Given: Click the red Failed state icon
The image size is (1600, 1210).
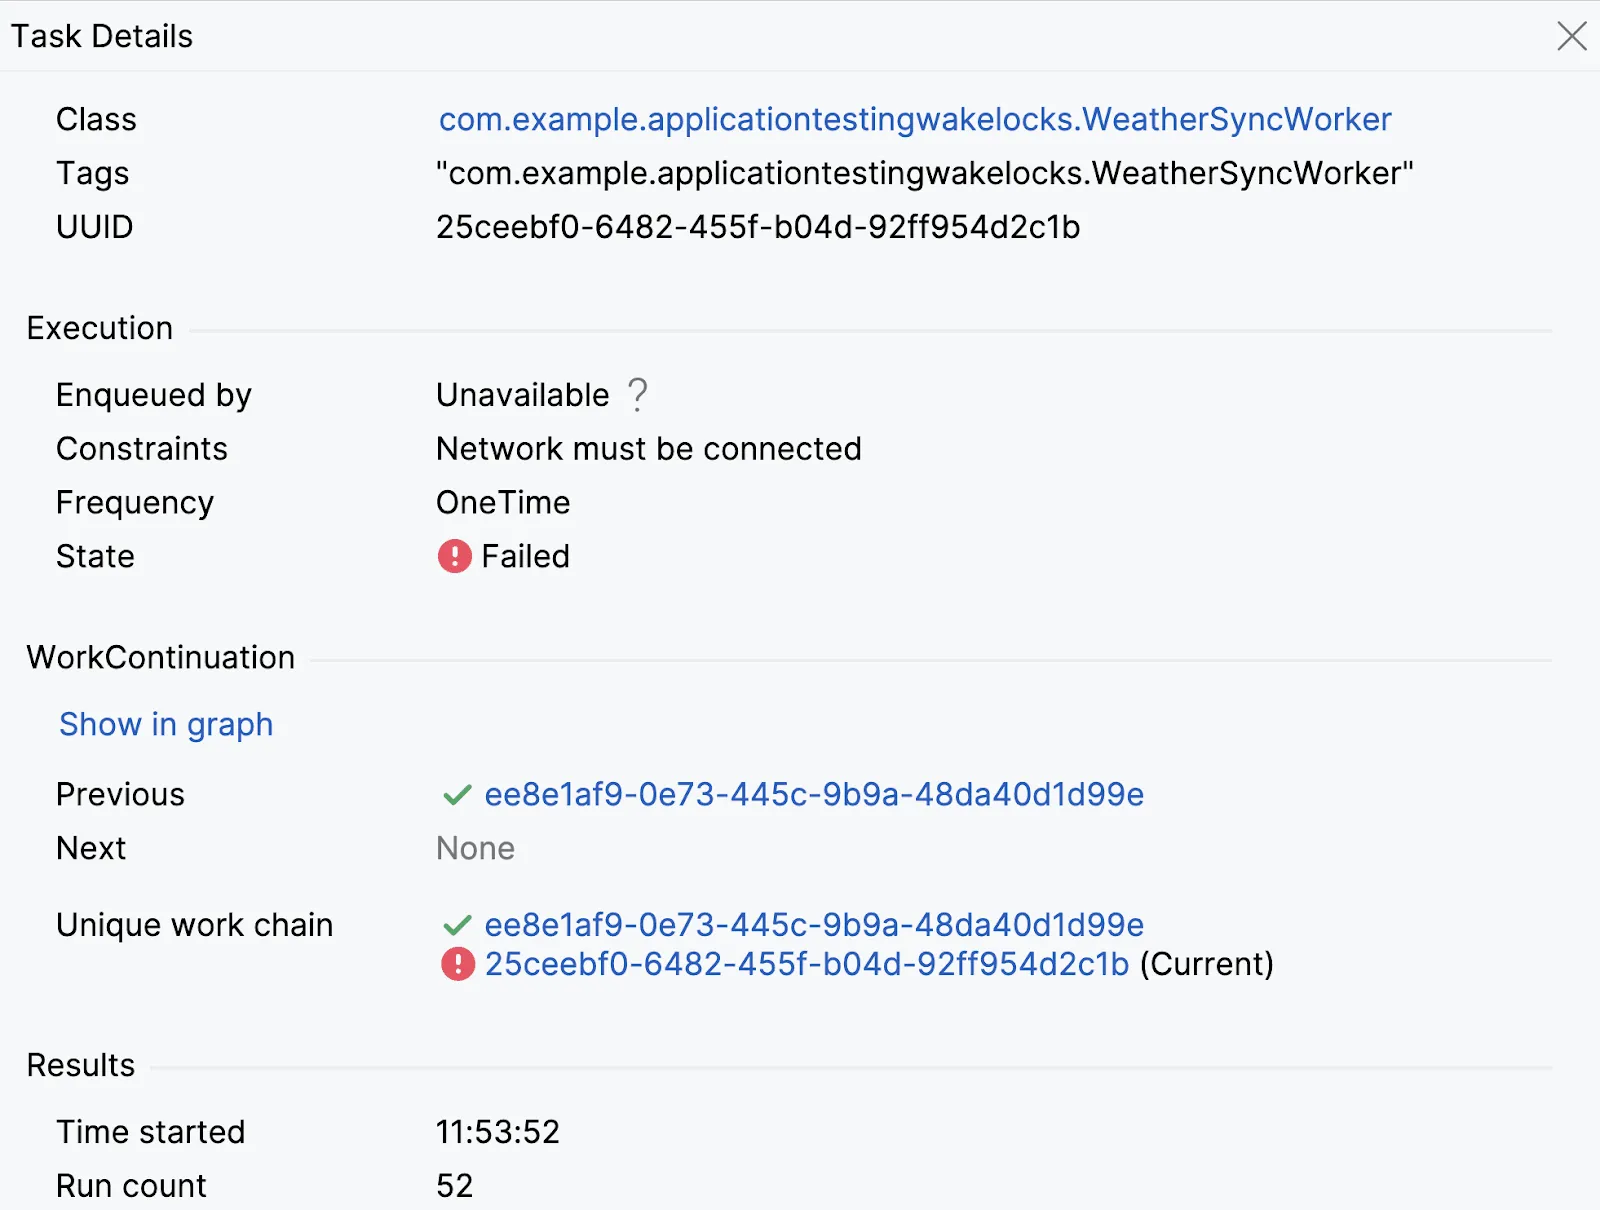Looking at the screenshot, I should pos(454,556).
